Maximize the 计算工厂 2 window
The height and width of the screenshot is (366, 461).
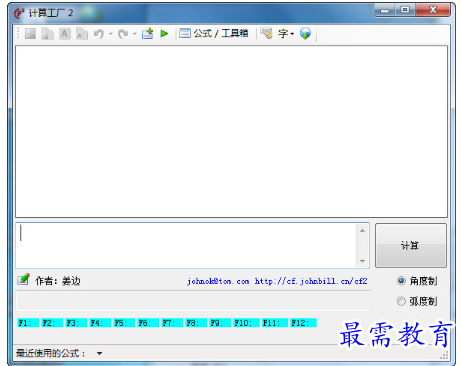tap(405, 10)
